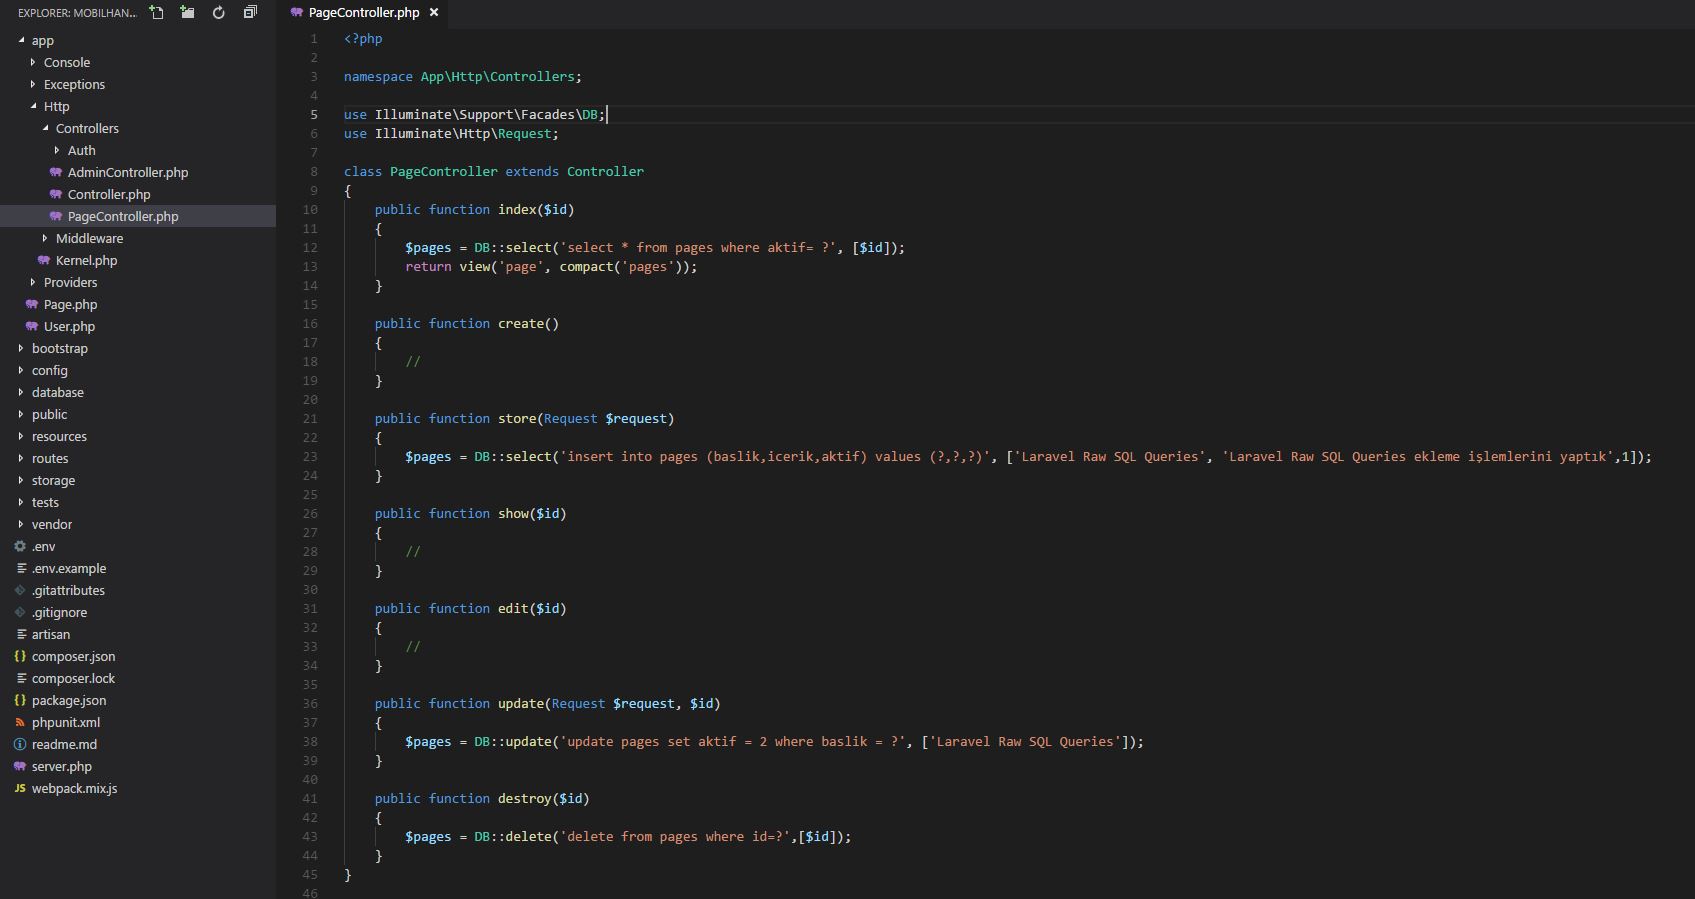The height and width of the screenshot is (899, 1695).
Task: Click the gear icon beside .env
Action: pyautogui.click(x=20, y=546)
